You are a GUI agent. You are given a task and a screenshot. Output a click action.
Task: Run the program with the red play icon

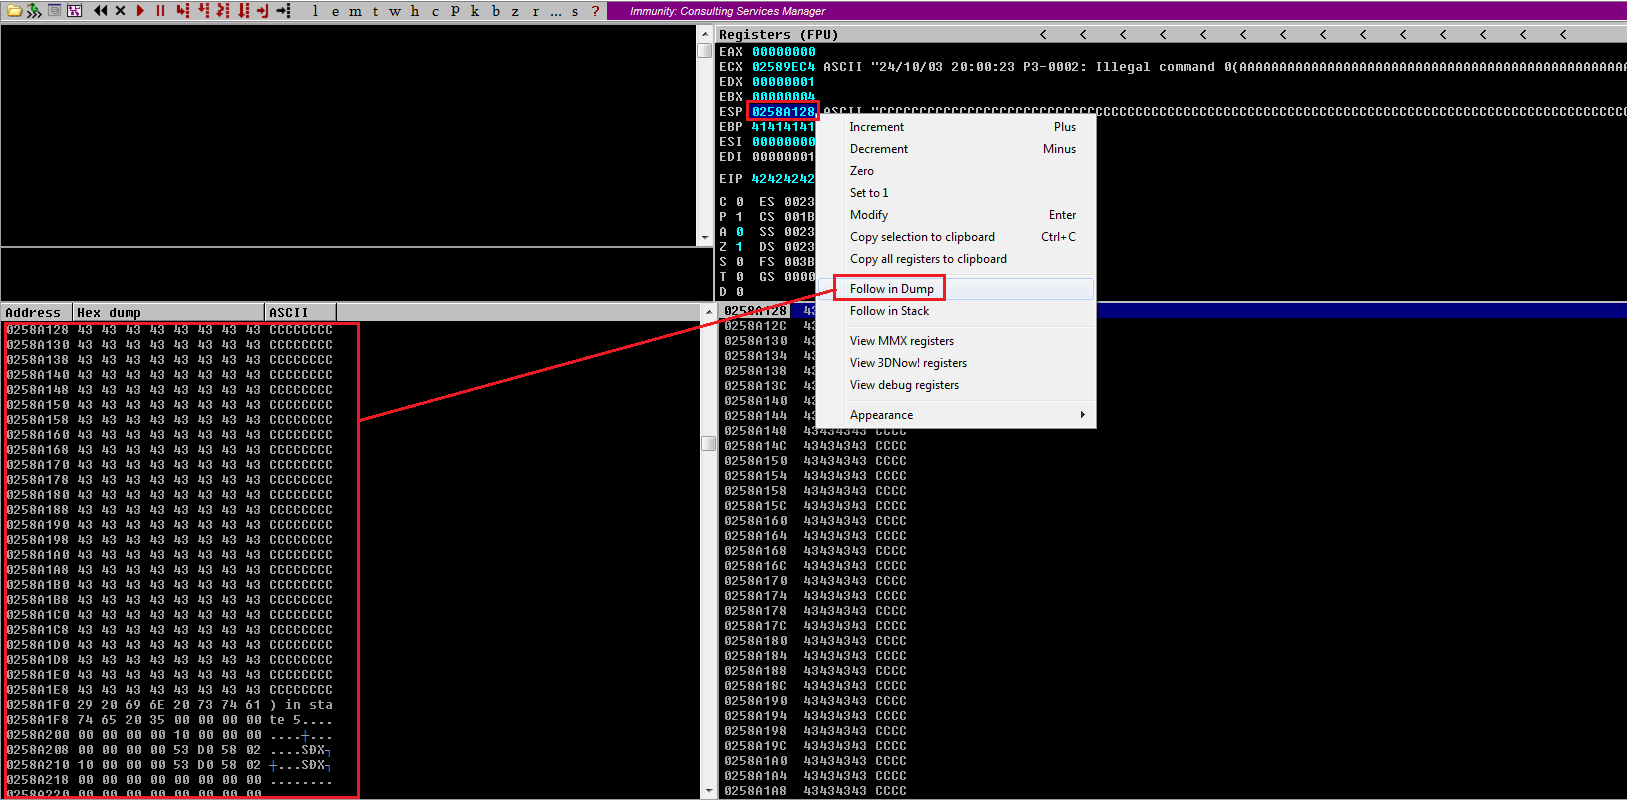pos(140,11)
